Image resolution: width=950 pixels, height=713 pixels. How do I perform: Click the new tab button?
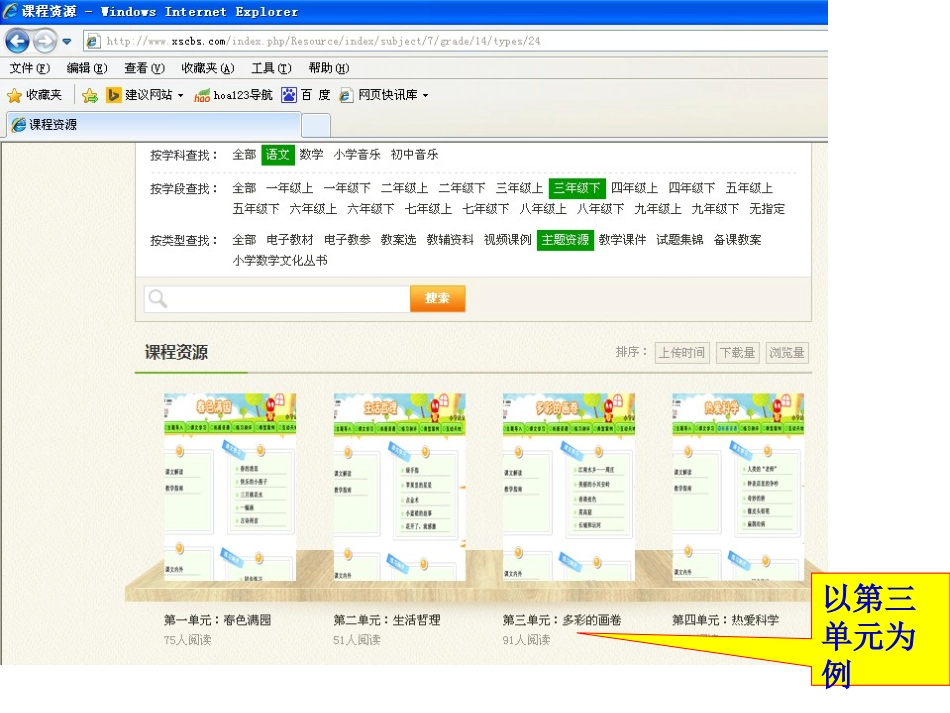[316, 125]
